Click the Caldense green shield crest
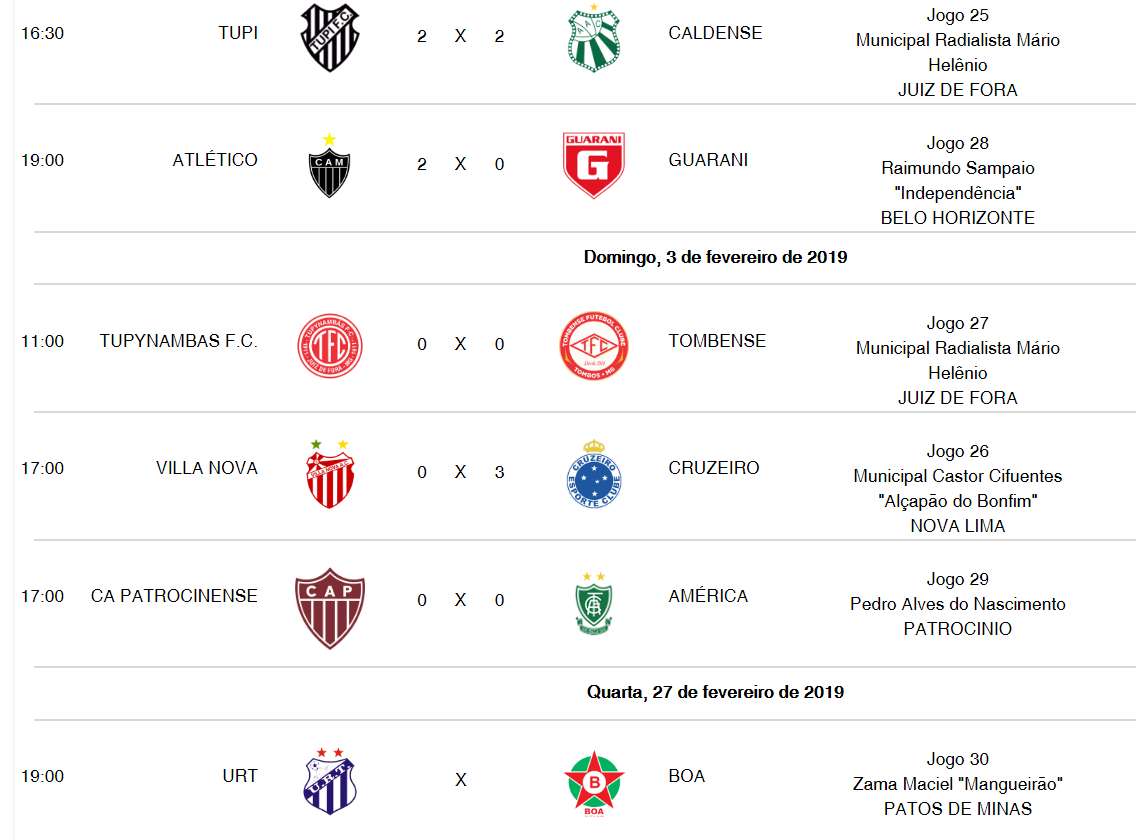 594,38
